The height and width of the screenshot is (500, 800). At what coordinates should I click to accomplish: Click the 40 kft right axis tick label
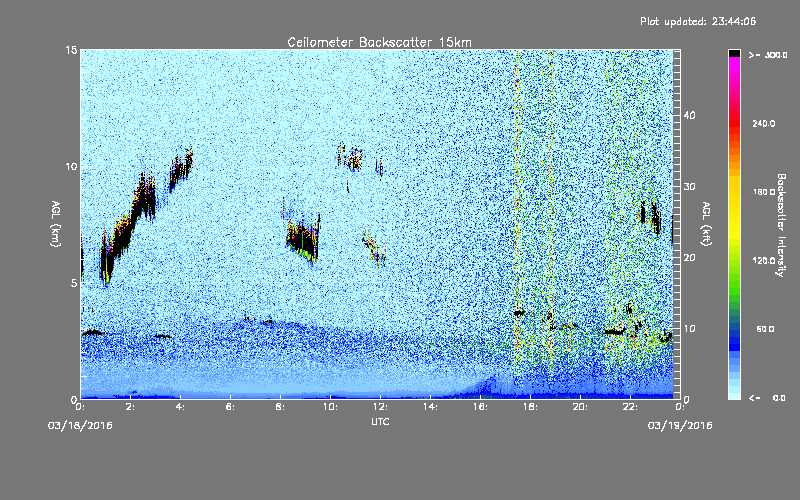click(689, 115)
